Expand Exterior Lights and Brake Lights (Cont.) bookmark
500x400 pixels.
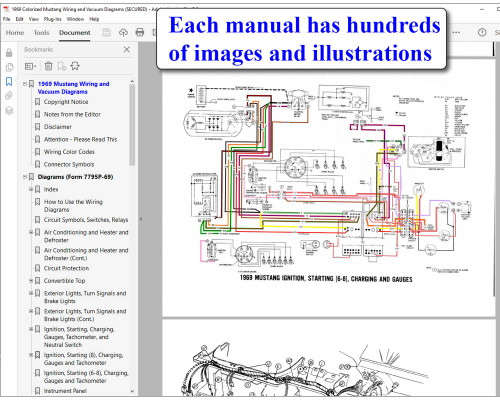31,311
